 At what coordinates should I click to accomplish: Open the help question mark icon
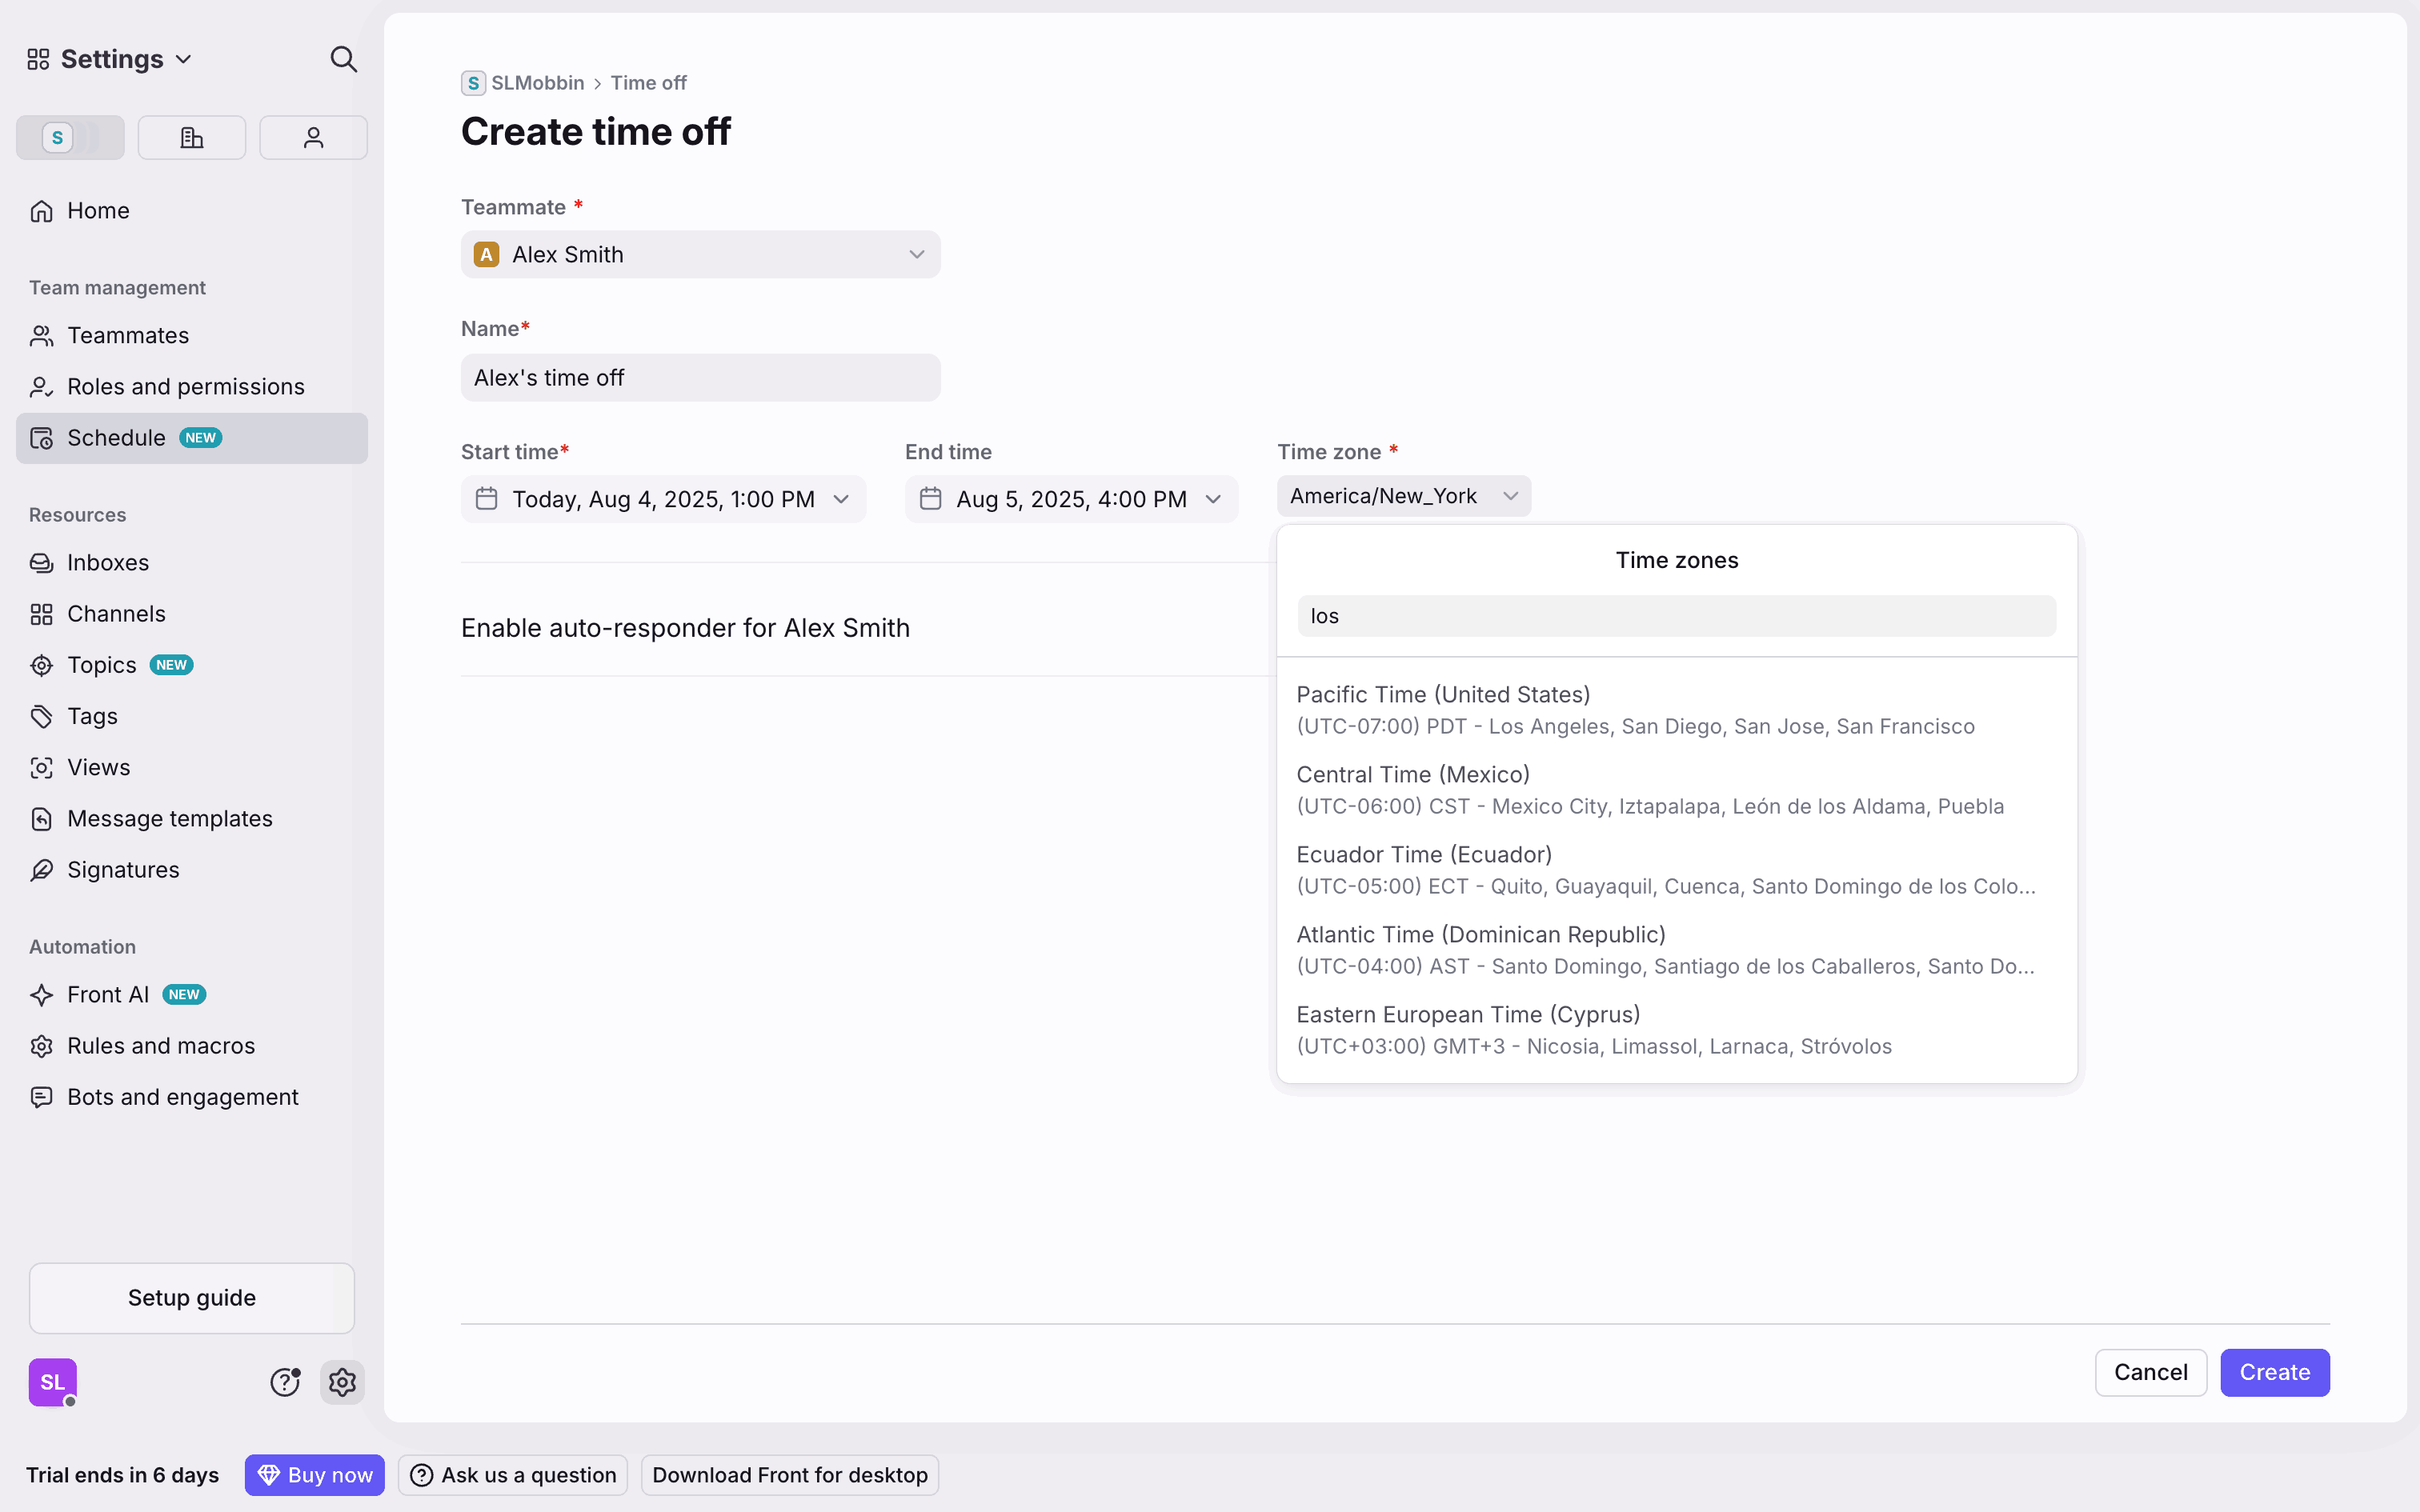tap(285, 1382)
